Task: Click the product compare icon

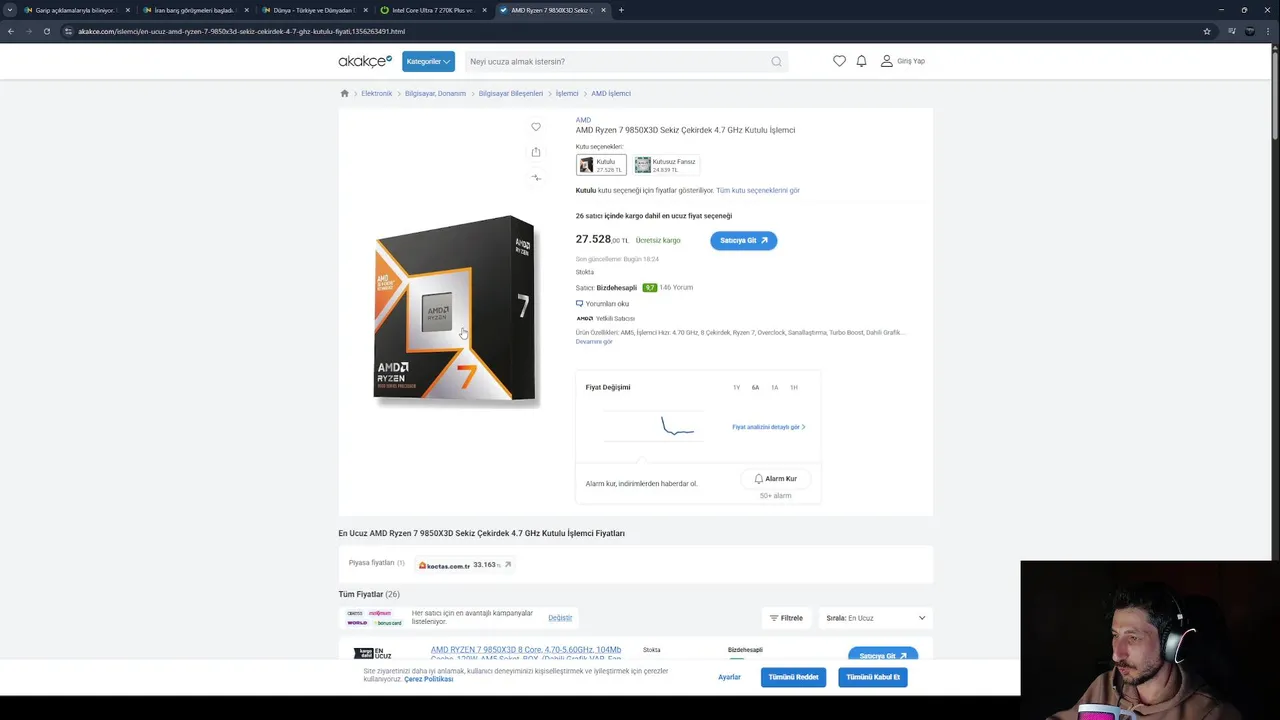Action: tap(536, 177)
